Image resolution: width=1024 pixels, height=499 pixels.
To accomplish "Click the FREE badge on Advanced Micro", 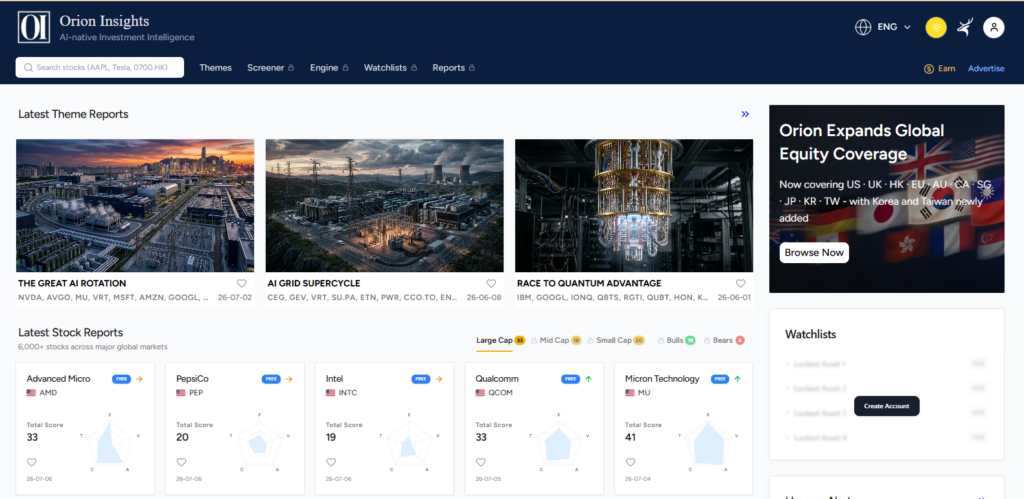I will click(121, 379).
